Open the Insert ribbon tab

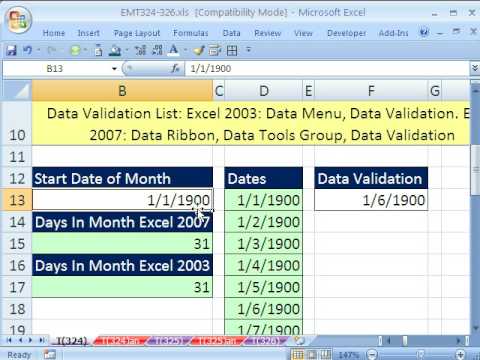point(89,33)
